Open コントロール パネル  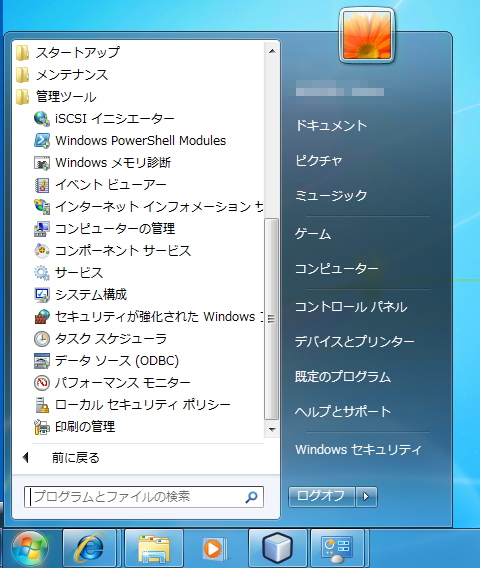coord(351,307)
